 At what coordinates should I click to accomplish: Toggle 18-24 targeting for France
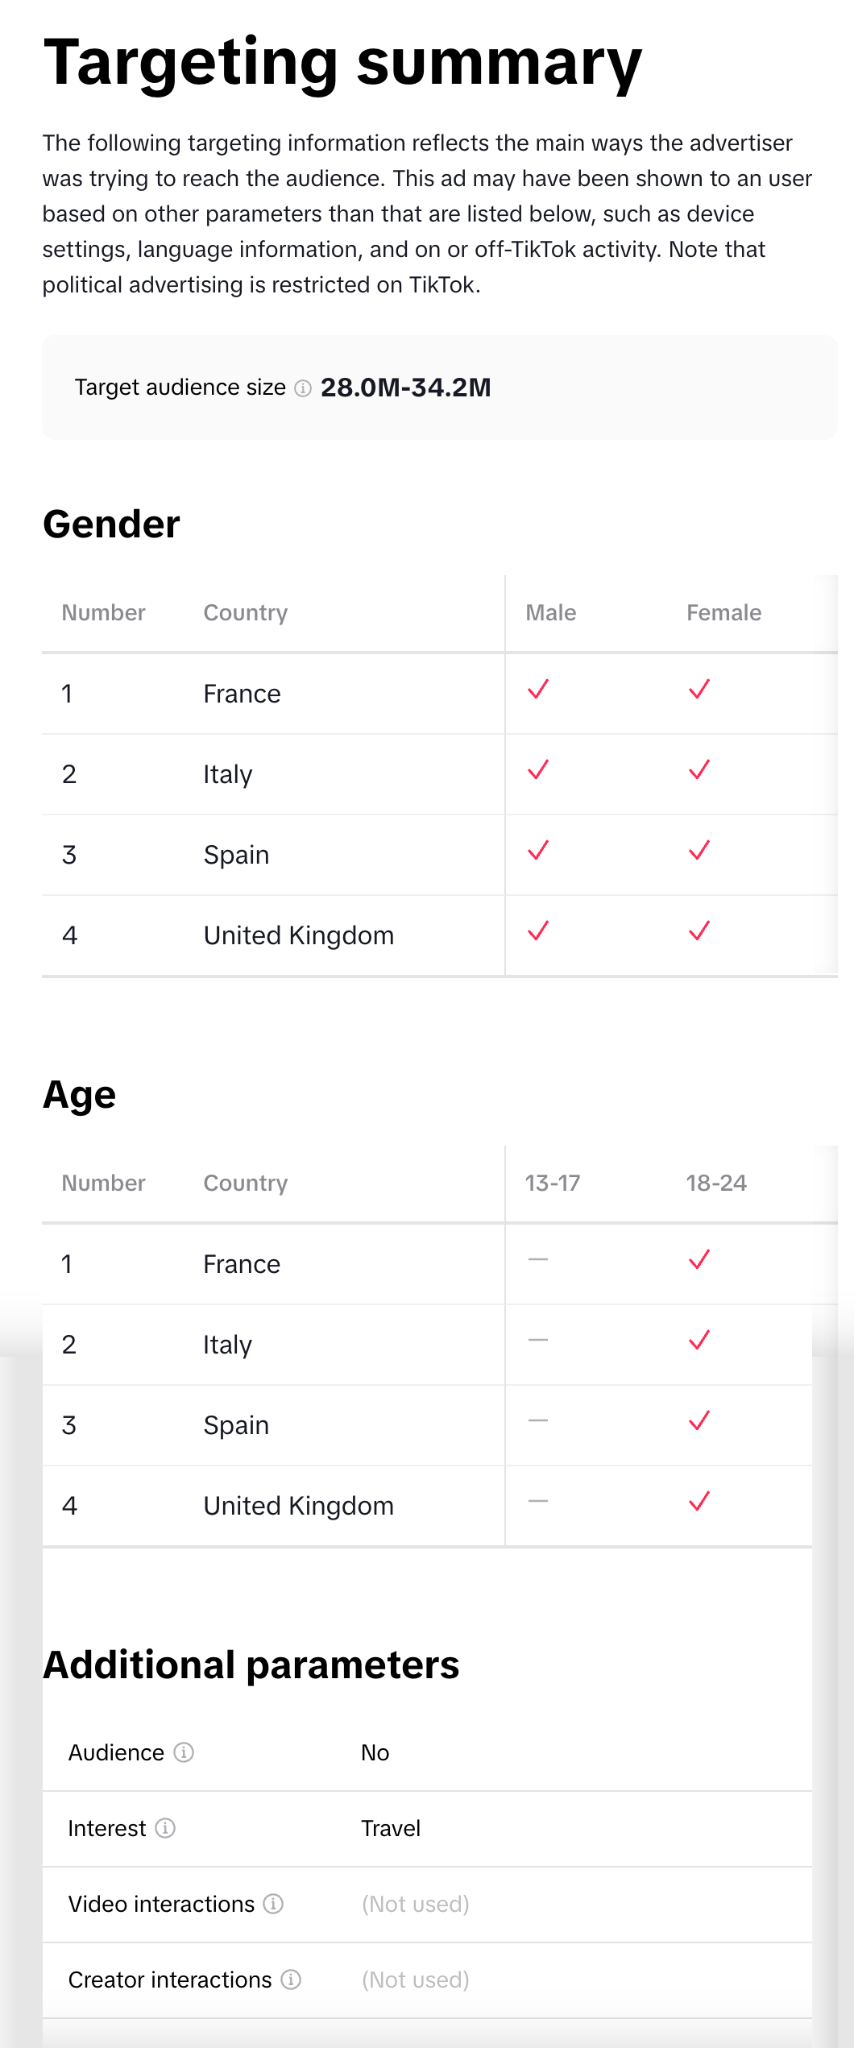click(x=699, y=1260)
